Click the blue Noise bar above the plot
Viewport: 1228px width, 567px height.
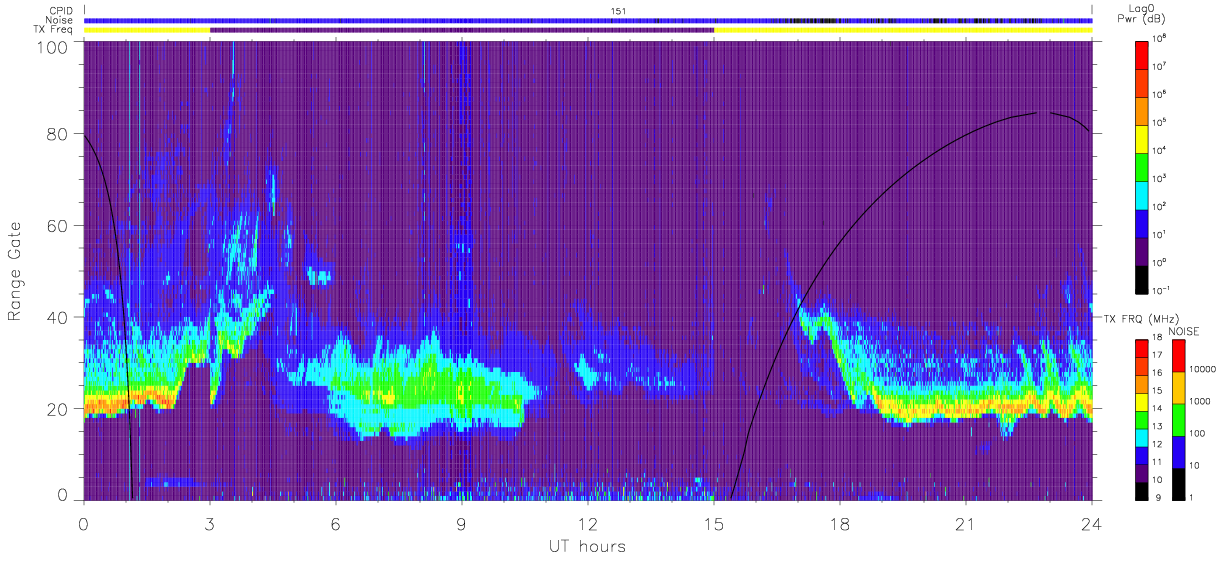pos(588,20)
